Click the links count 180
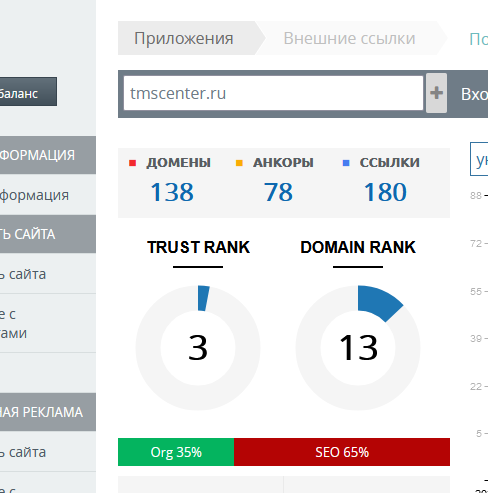The image size is (488, 493). coord(385,192)
